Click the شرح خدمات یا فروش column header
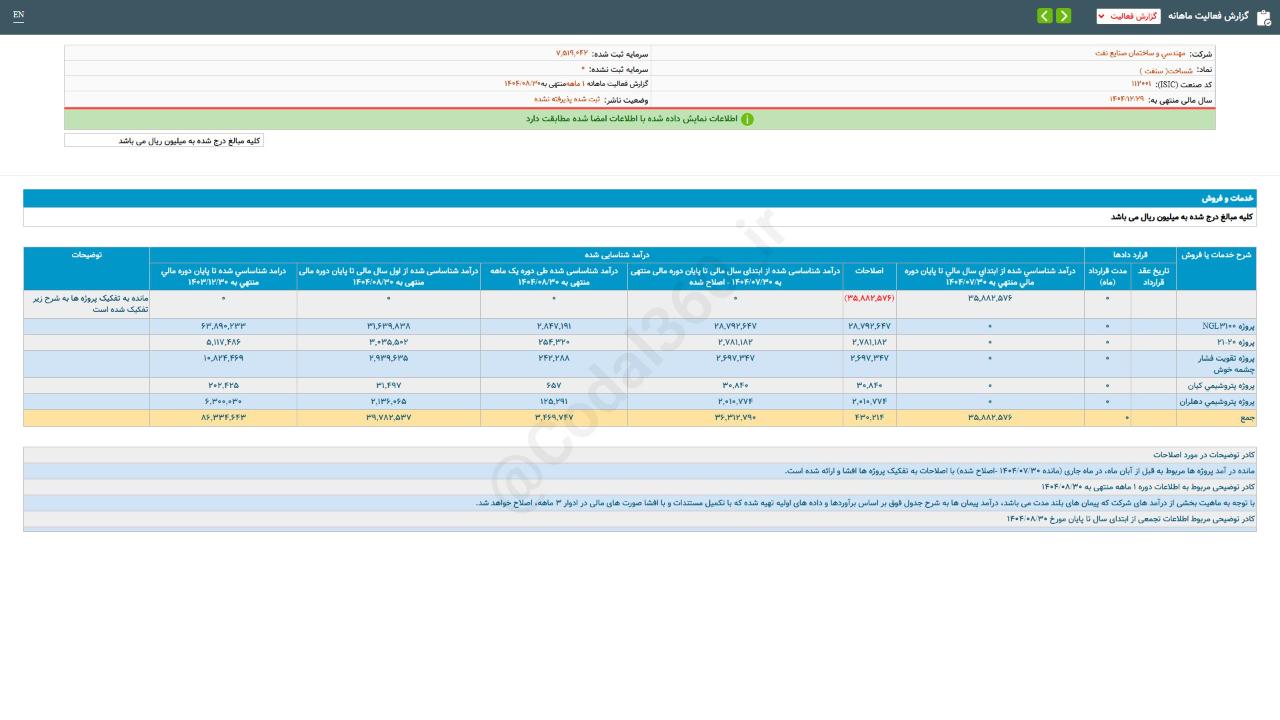This screenshot has width=1280, height=720. click(1216, 255)
